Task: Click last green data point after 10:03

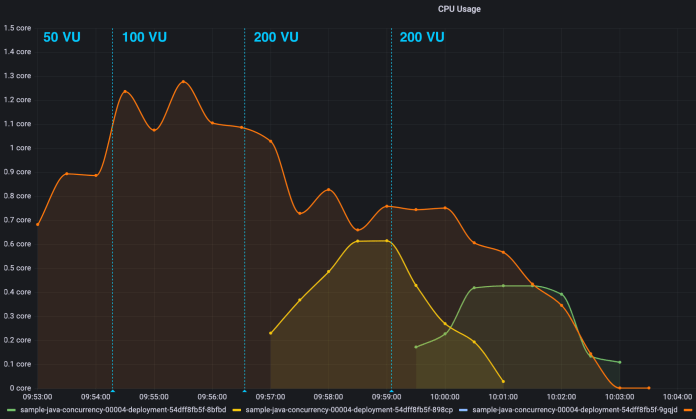Action: click(620, 362)
